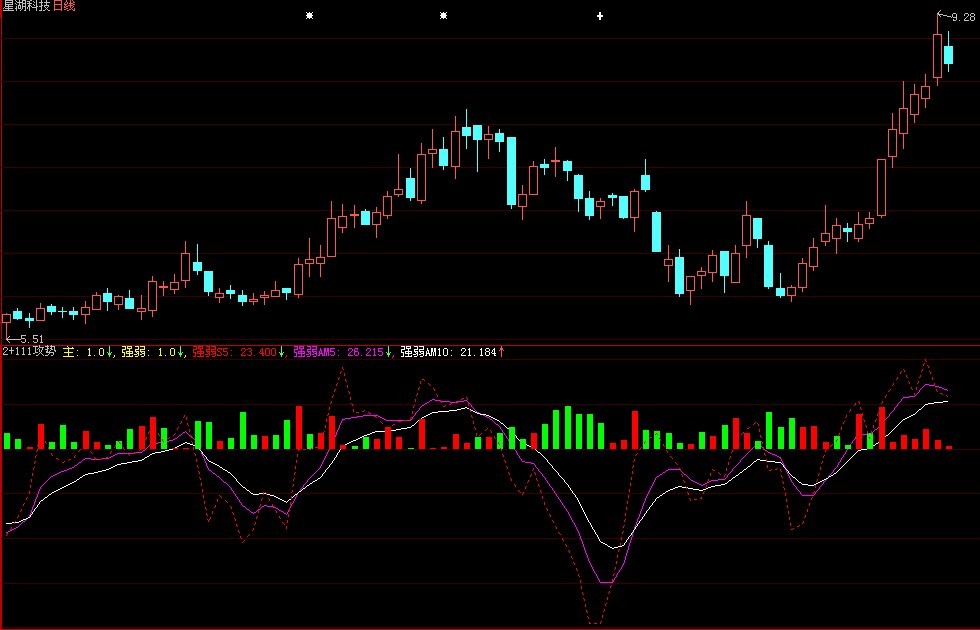Viewport: 980px width, 630px height.
Task: Click the 主: 1.0 indicator value
Action: click(x=84, y=352)
